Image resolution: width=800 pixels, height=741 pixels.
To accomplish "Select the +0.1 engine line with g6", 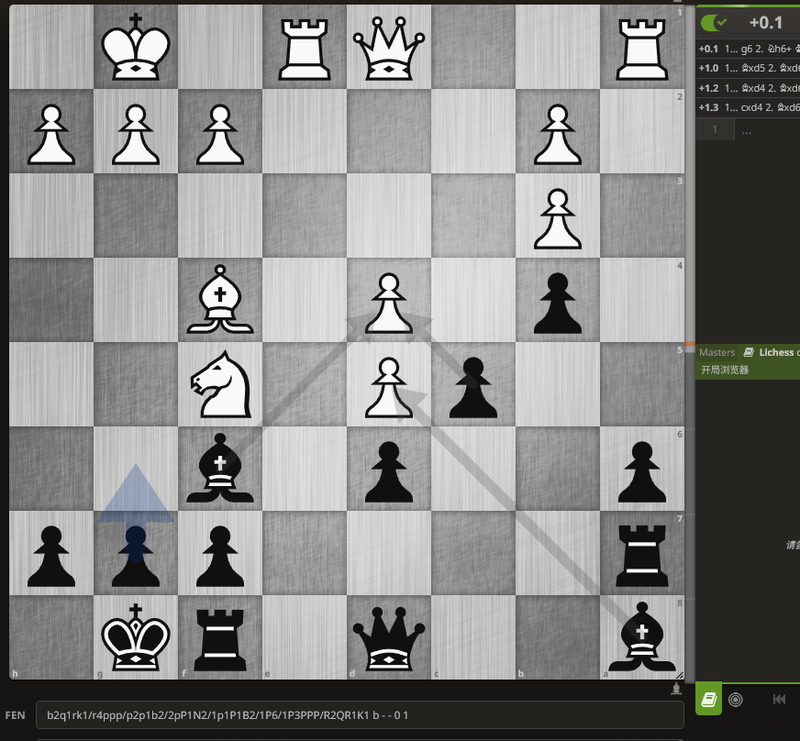I will (x=748, y=49).
